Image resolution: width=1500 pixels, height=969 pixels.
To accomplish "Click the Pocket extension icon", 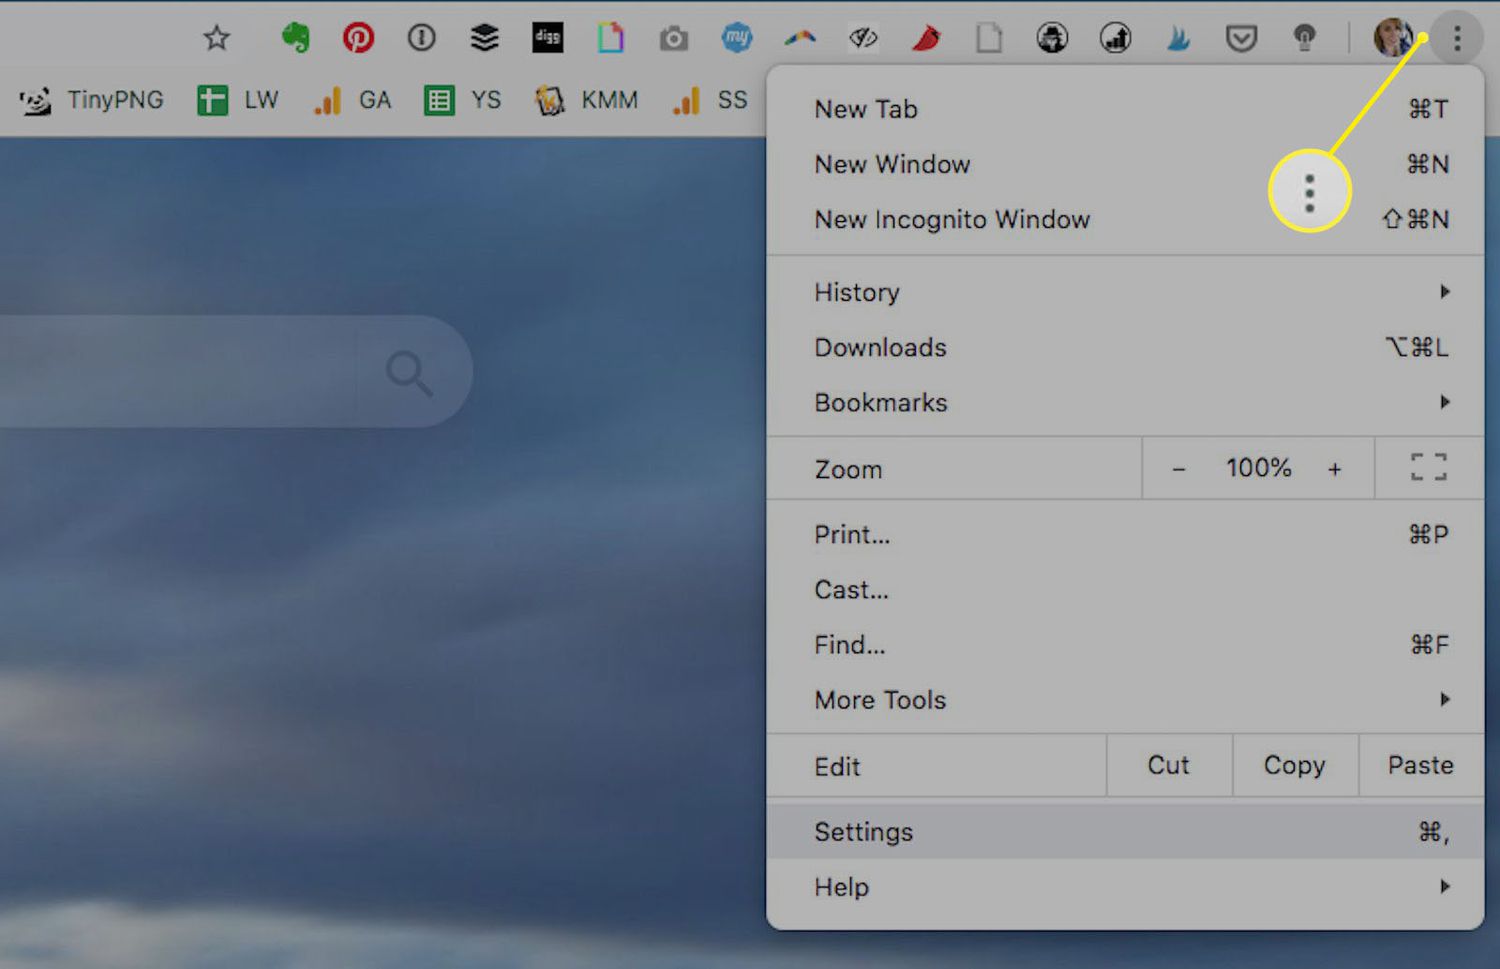I will [x=1241, y=39].
